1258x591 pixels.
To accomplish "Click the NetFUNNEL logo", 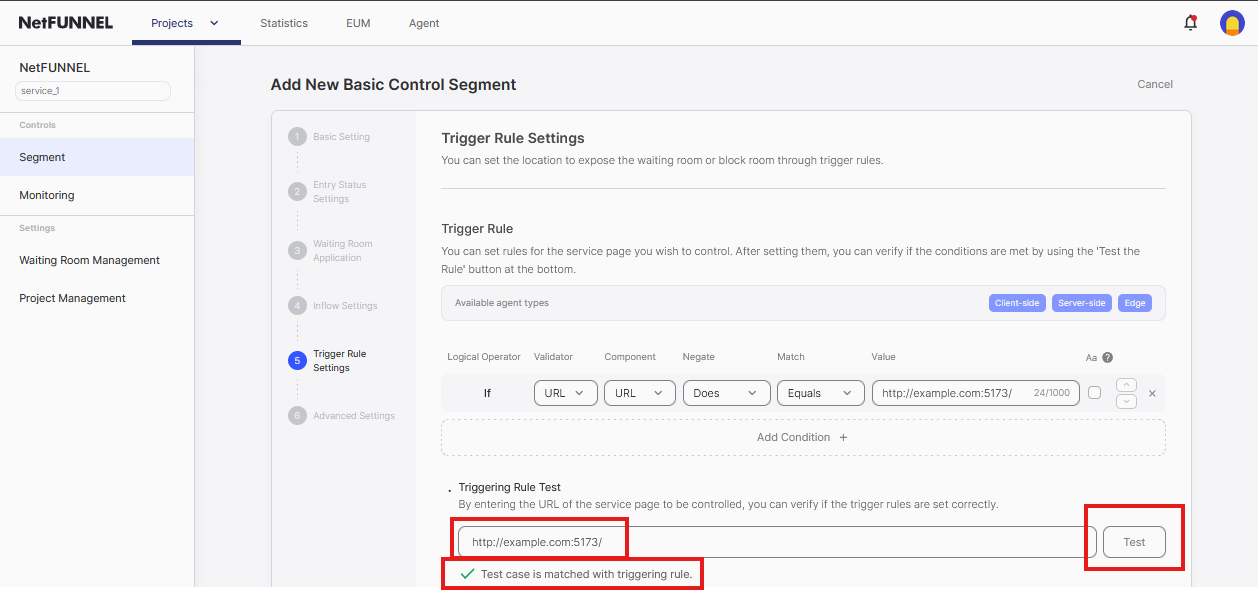I will pos(65,22).
